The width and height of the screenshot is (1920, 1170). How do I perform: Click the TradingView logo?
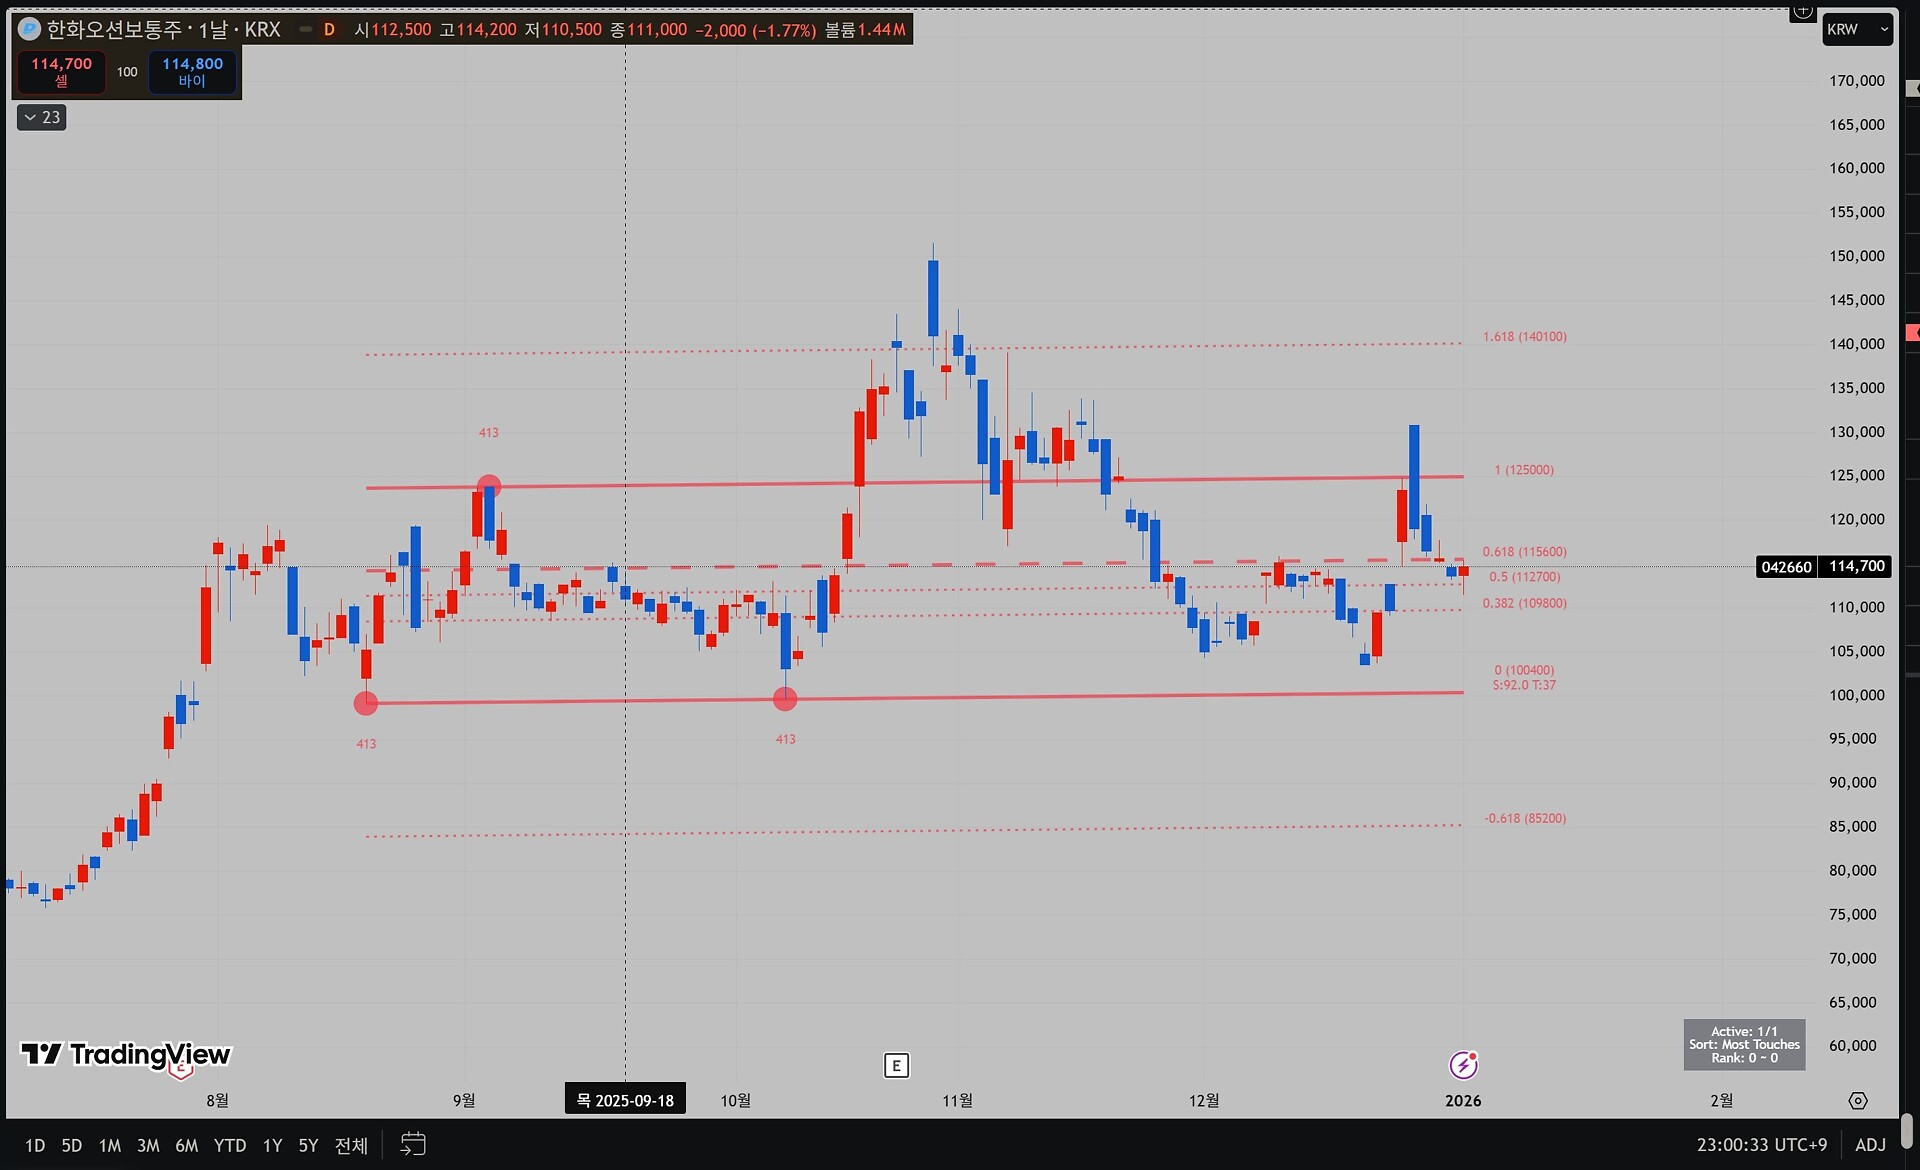(x=126, y=1055)
